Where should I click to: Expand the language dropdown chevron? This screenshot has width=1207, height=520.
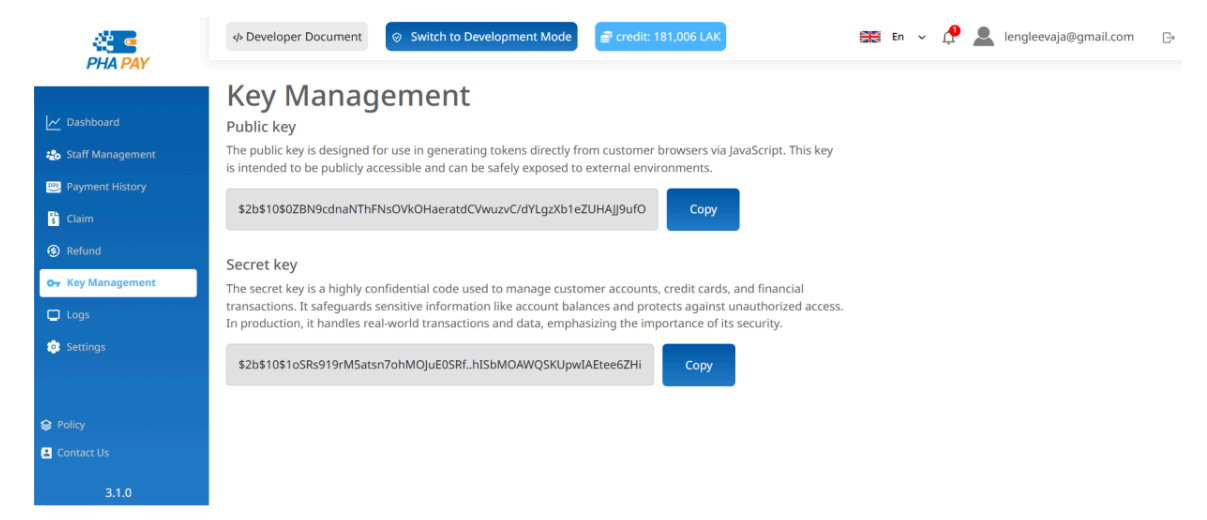(x=922, y=37)
